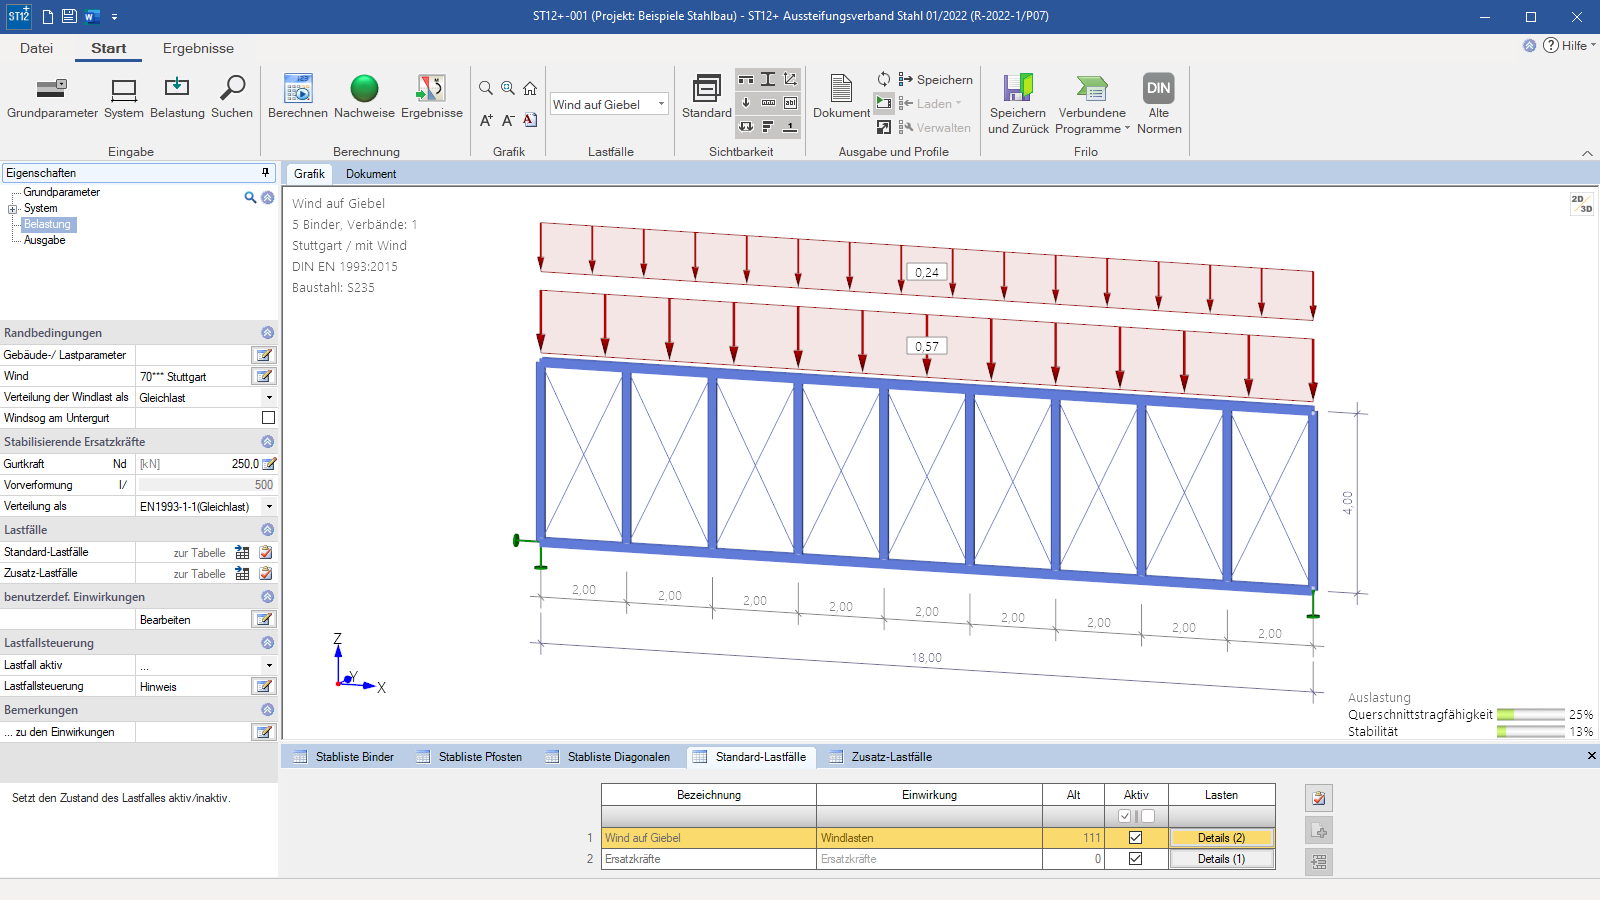Click zur Tabelle in Standard-Lastfälle row
Image resolution: width=1600 pixels, height=900 pixels.
(199, 553)
